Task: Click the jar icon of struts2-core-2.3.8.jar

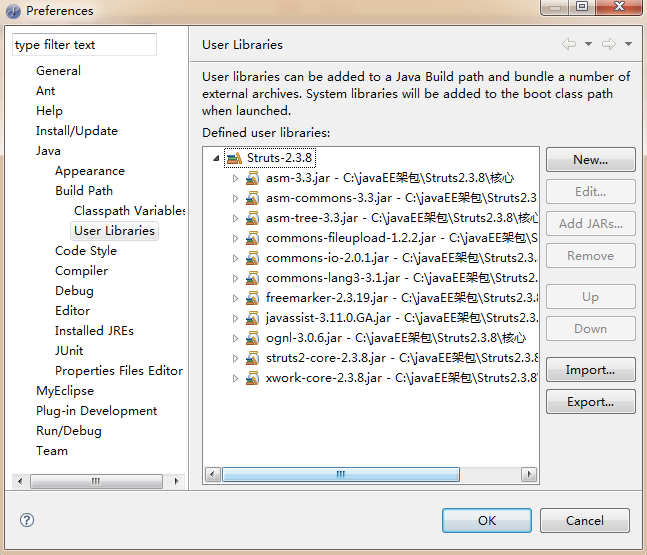Action: (x=252, y=358)
